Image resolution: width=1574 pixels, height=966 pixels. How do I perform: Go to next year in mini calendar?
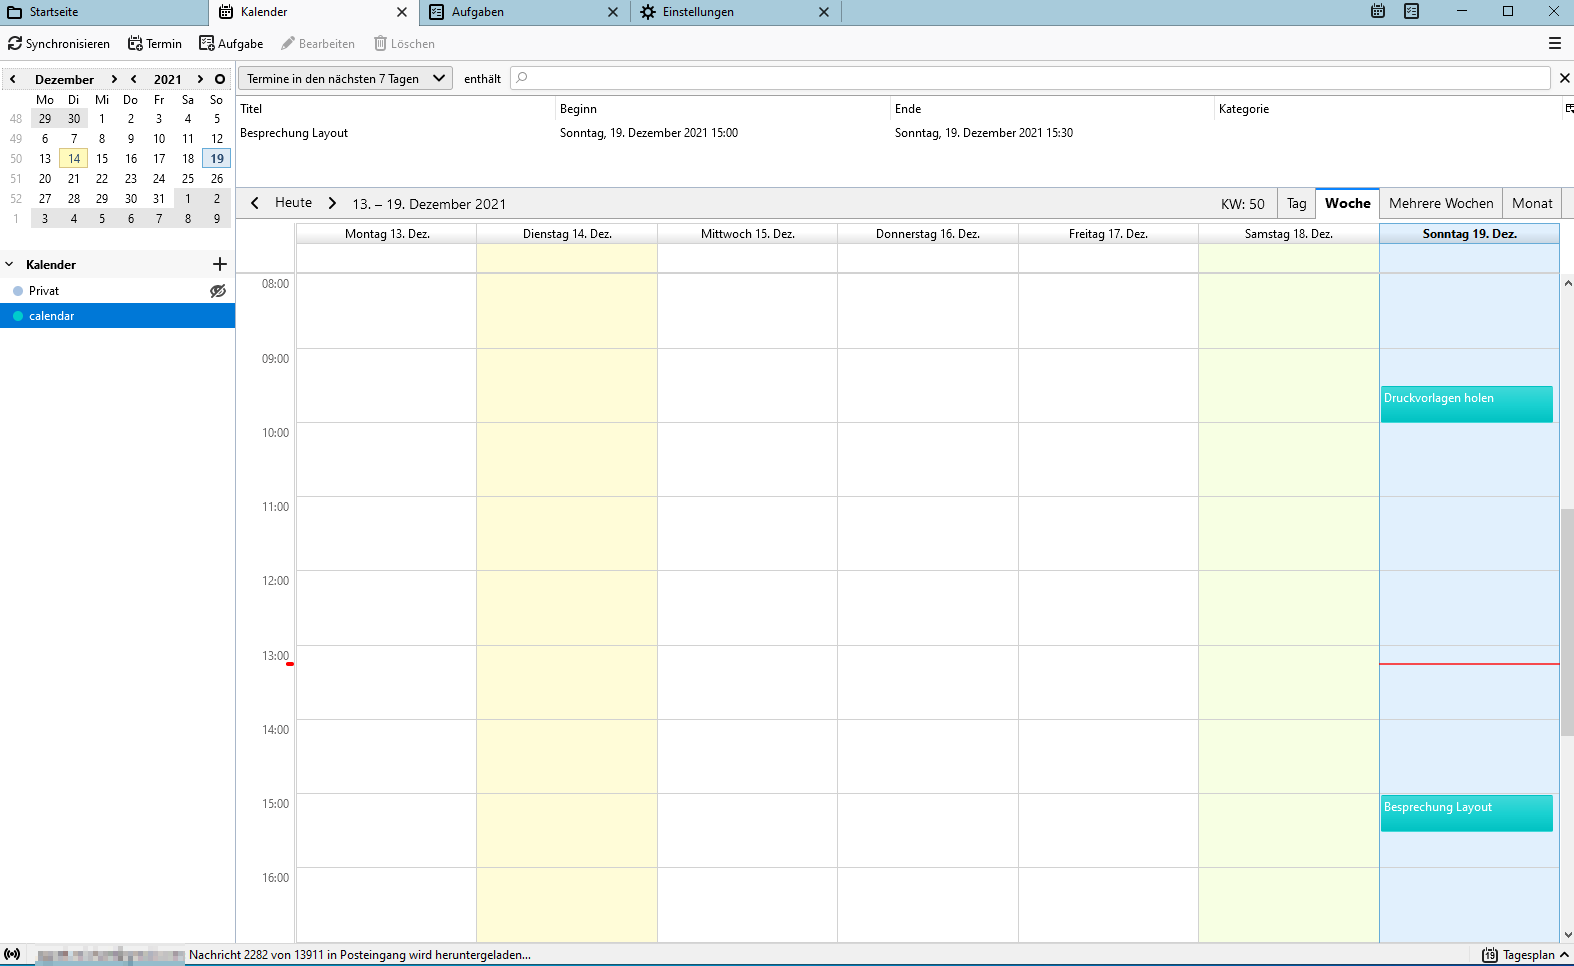tap(200, 79)
